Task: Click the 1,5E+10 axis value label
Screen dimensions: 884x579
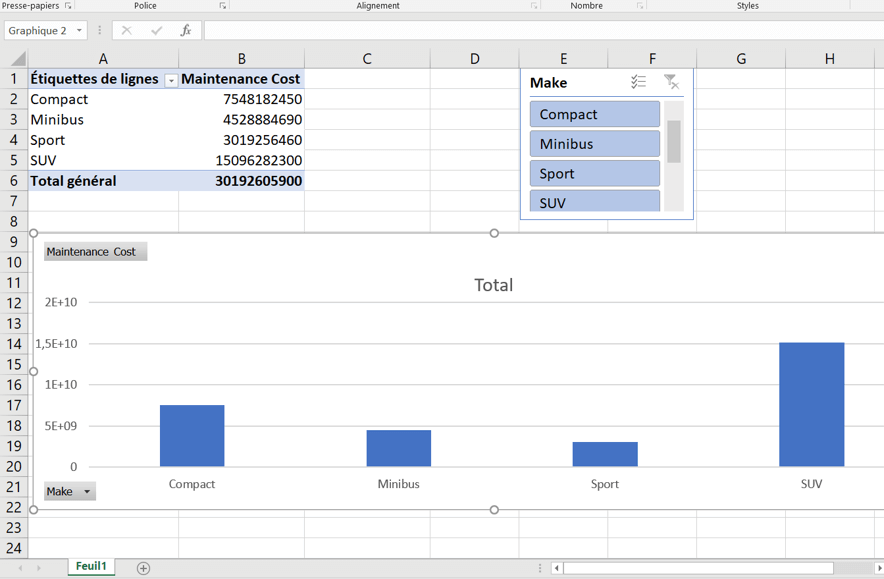Action: 56,343
